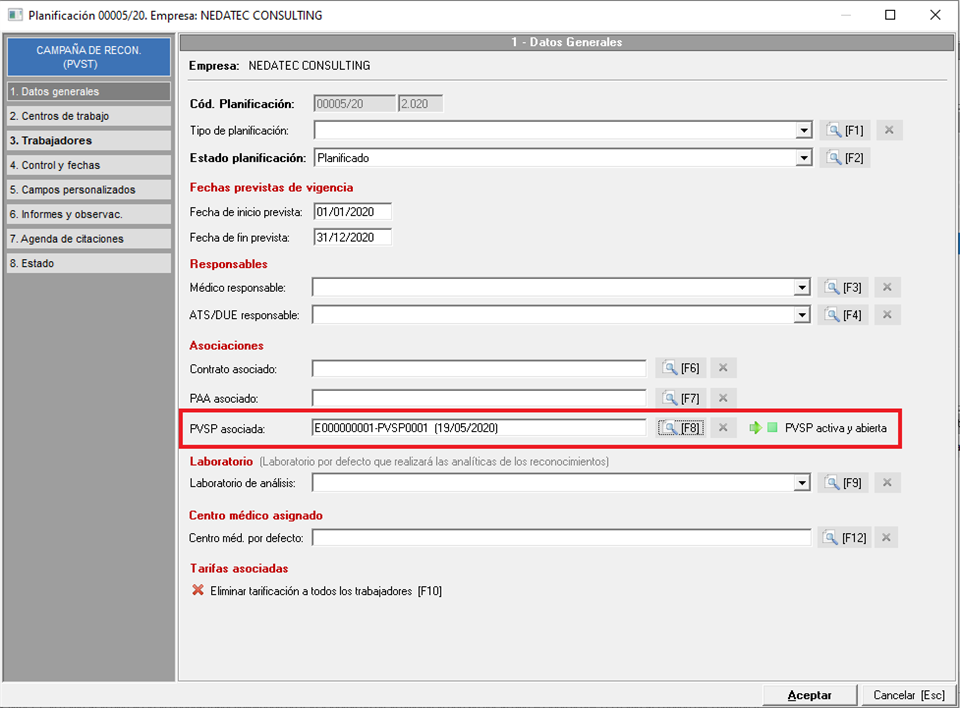Click the red X Eliminar tarificación icon

pyautogui.click(x=198, y=591)
